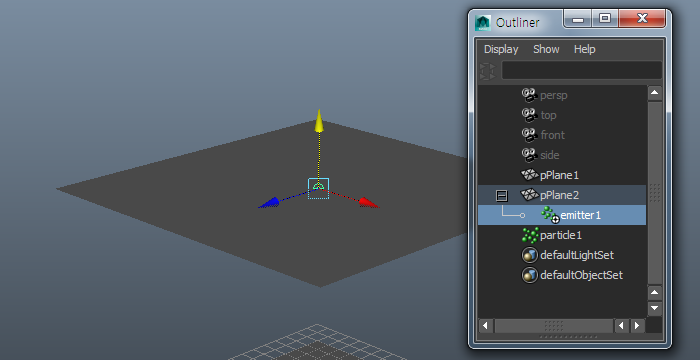
Task: Open the Show menu in Outliner
Action: (546, 49)
